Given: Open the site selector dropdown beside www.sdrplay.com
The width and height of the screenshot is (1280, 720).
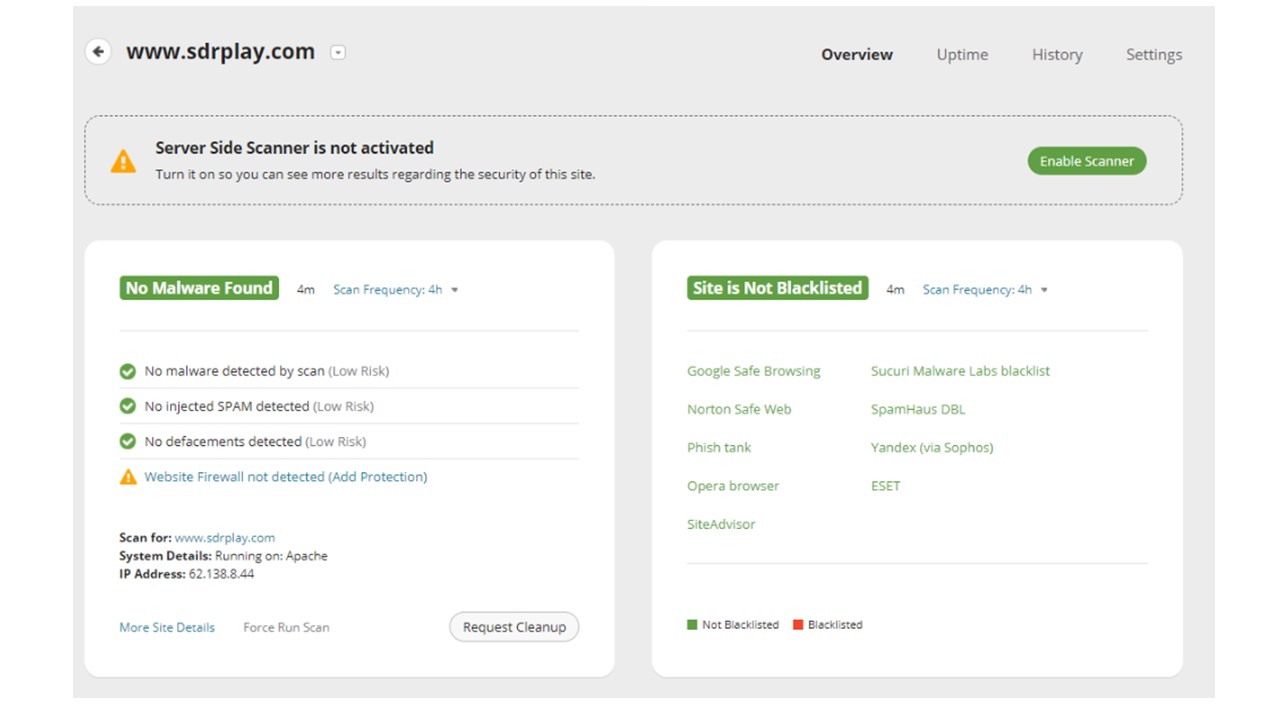Looking at the screenshot, I should tap(338, 52).
